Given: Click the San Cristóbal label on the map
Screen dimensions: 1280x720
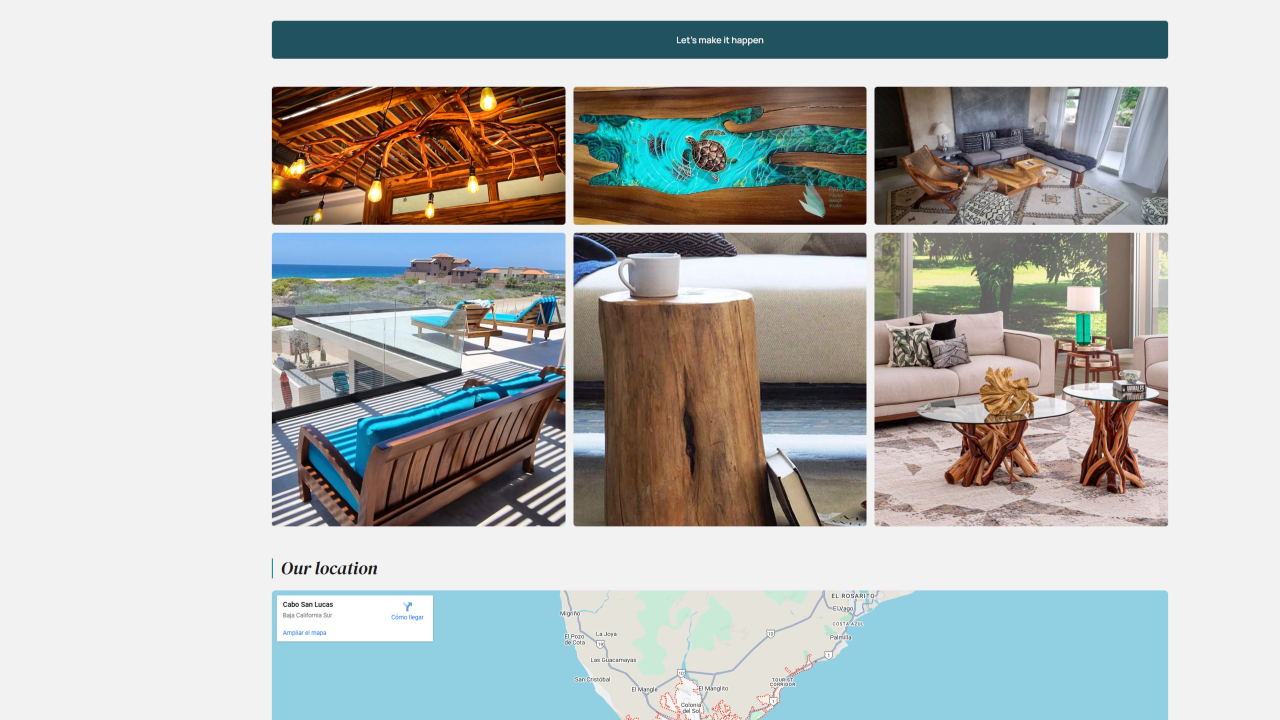Looking at the screenshot, I should click(x=592, y=679).
